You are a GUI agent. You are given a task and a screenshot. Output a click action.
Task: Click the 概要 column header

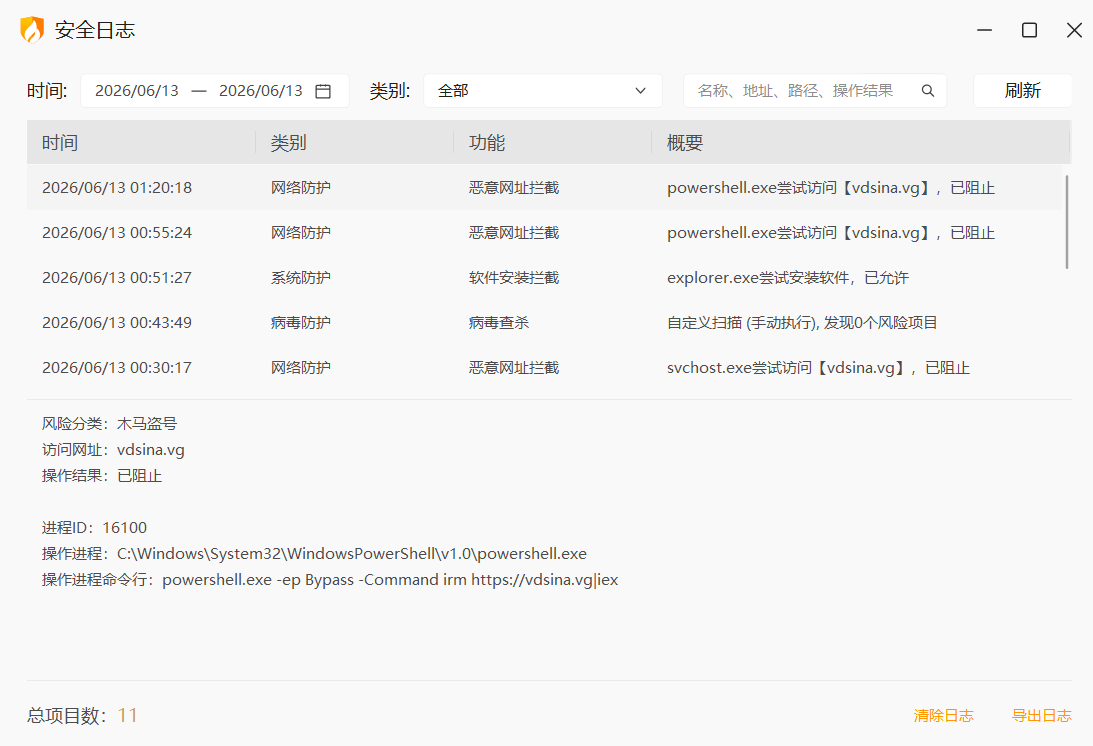tap(860, 142)
